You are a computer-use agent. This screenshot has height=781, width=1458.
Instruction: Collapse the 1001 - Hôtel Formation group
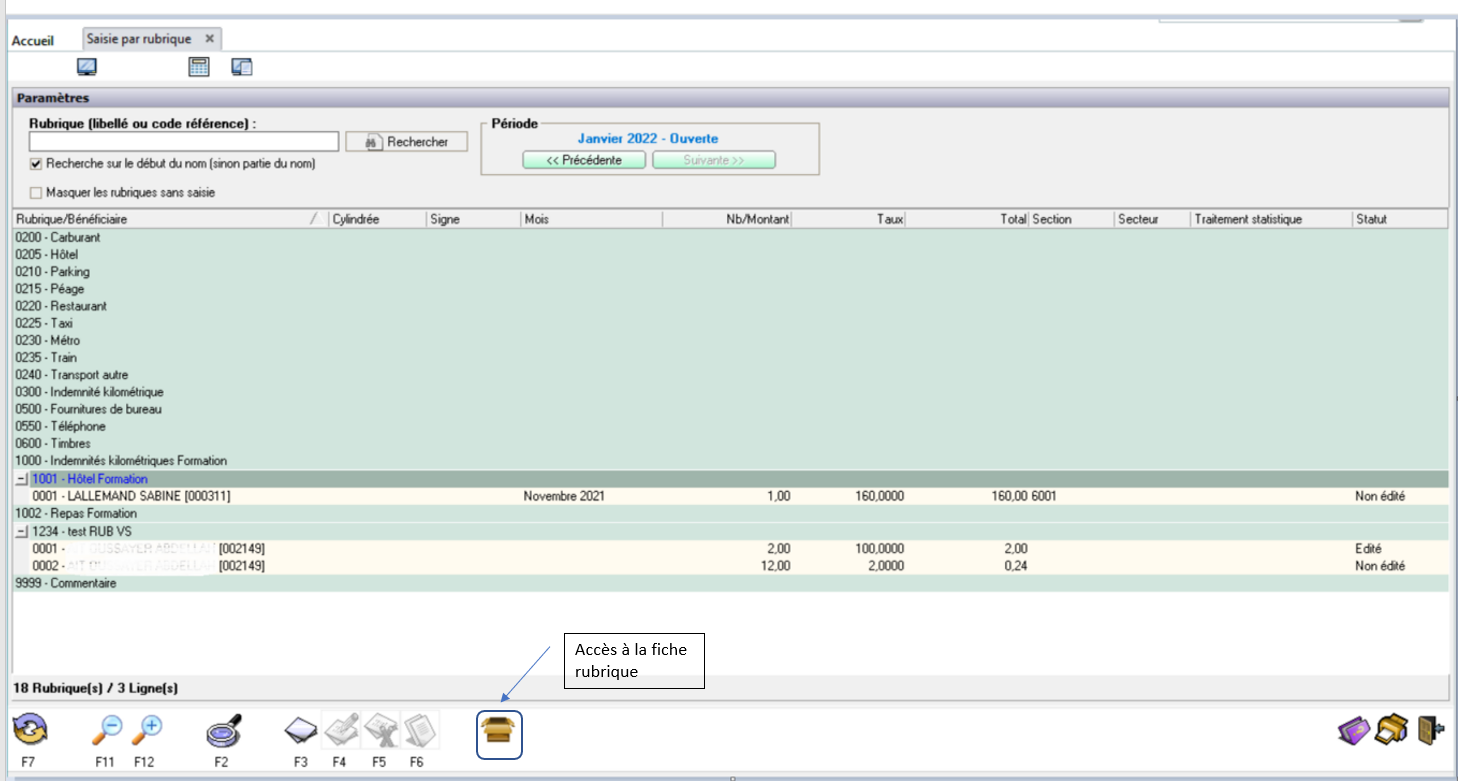point(22,479)
